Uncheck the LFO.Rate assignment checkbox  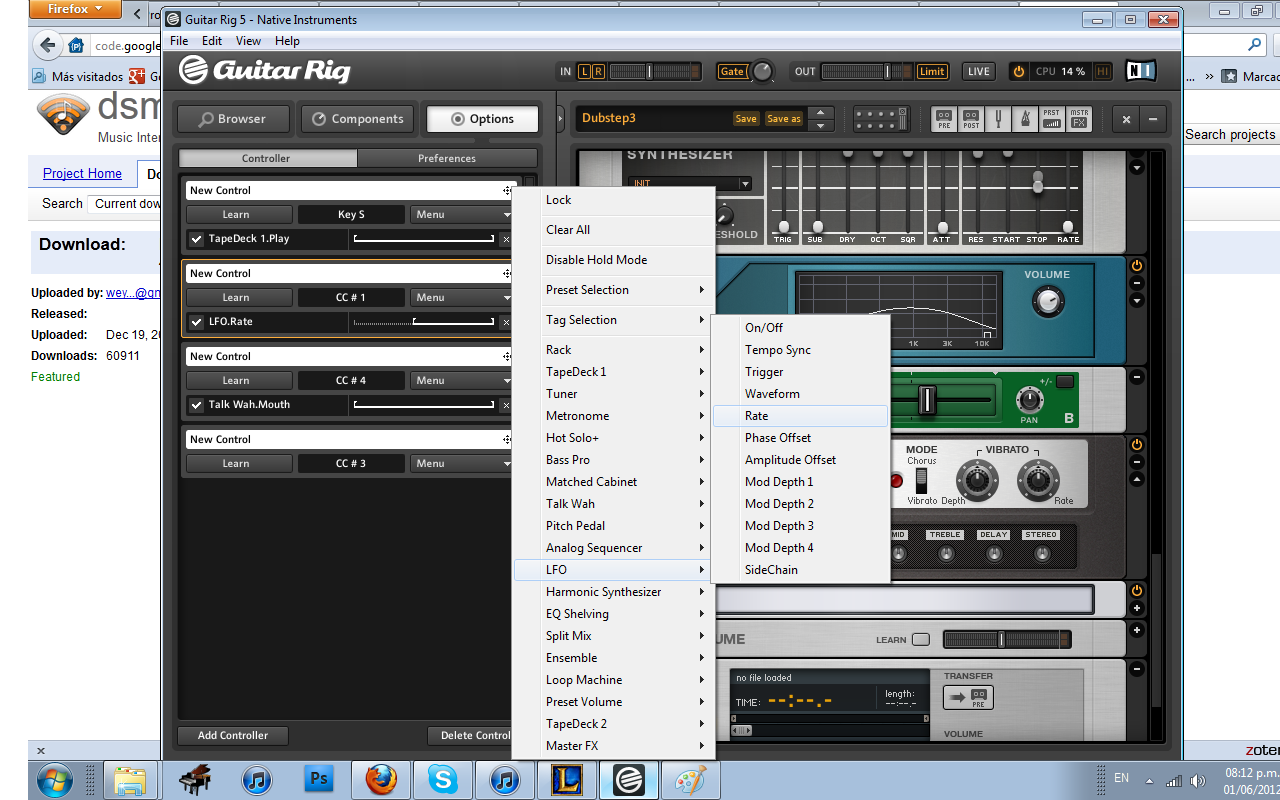(x=197, y=322)
